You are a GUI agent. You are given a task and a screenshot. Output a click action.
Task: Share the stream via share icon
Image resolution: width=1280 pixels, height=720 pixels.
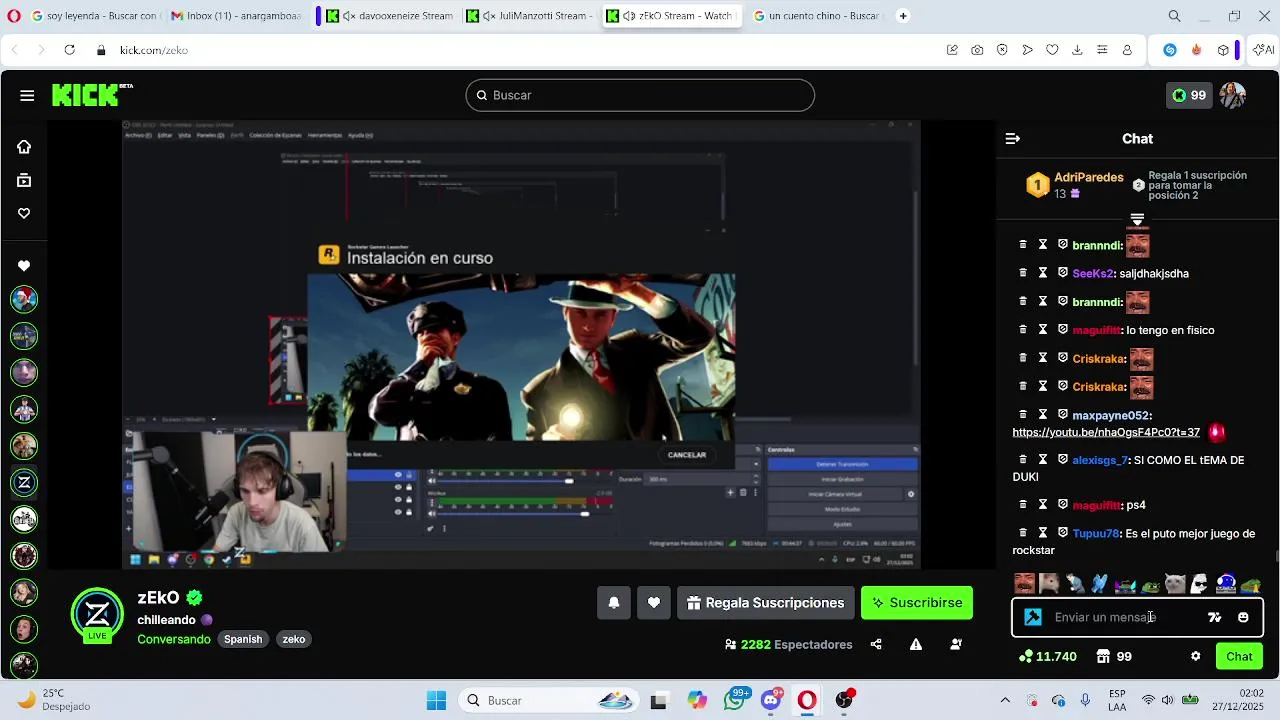point(876,645)
